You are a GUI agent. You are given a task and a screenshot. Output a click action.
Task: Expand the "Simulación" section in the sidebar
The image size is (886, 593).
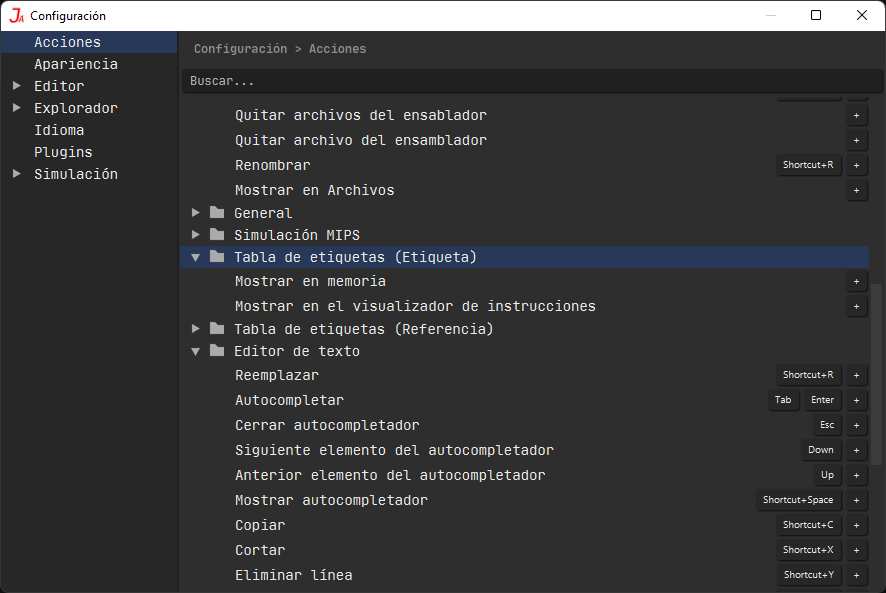(16, 174)
